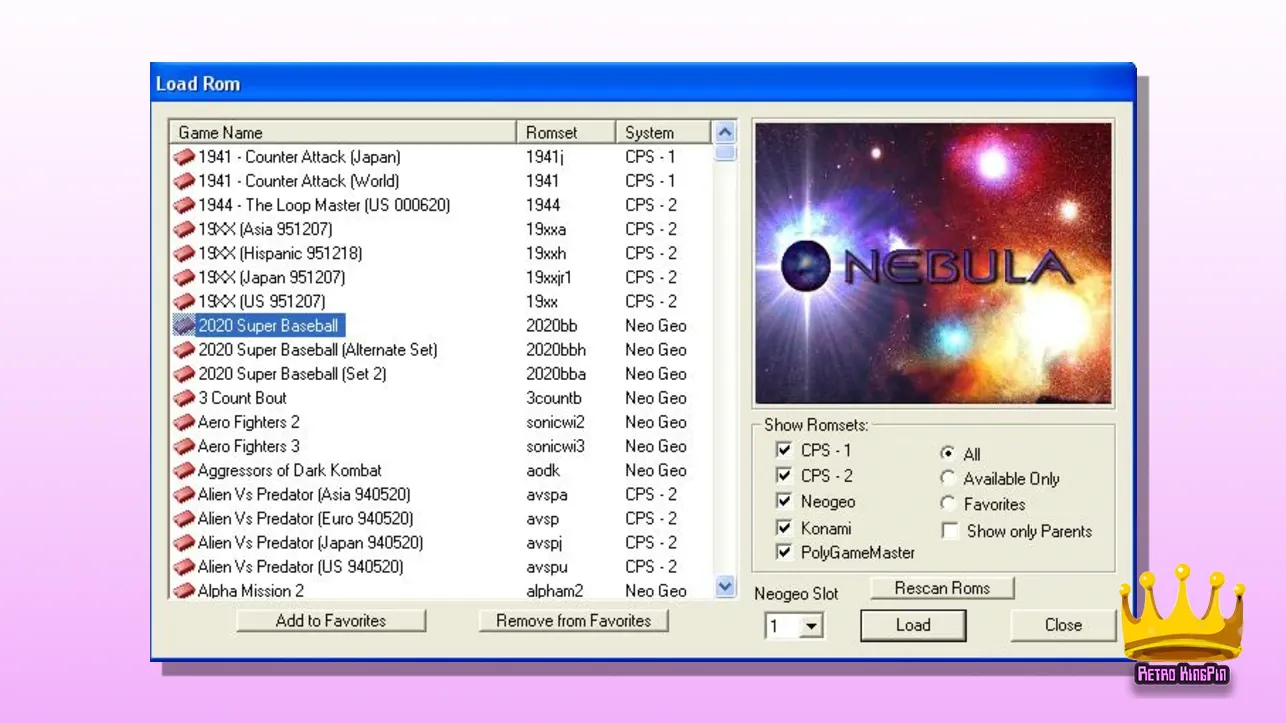
Task: Select game name Alien Vs Predator (Euro 940520)
Action: pos(306,518)
